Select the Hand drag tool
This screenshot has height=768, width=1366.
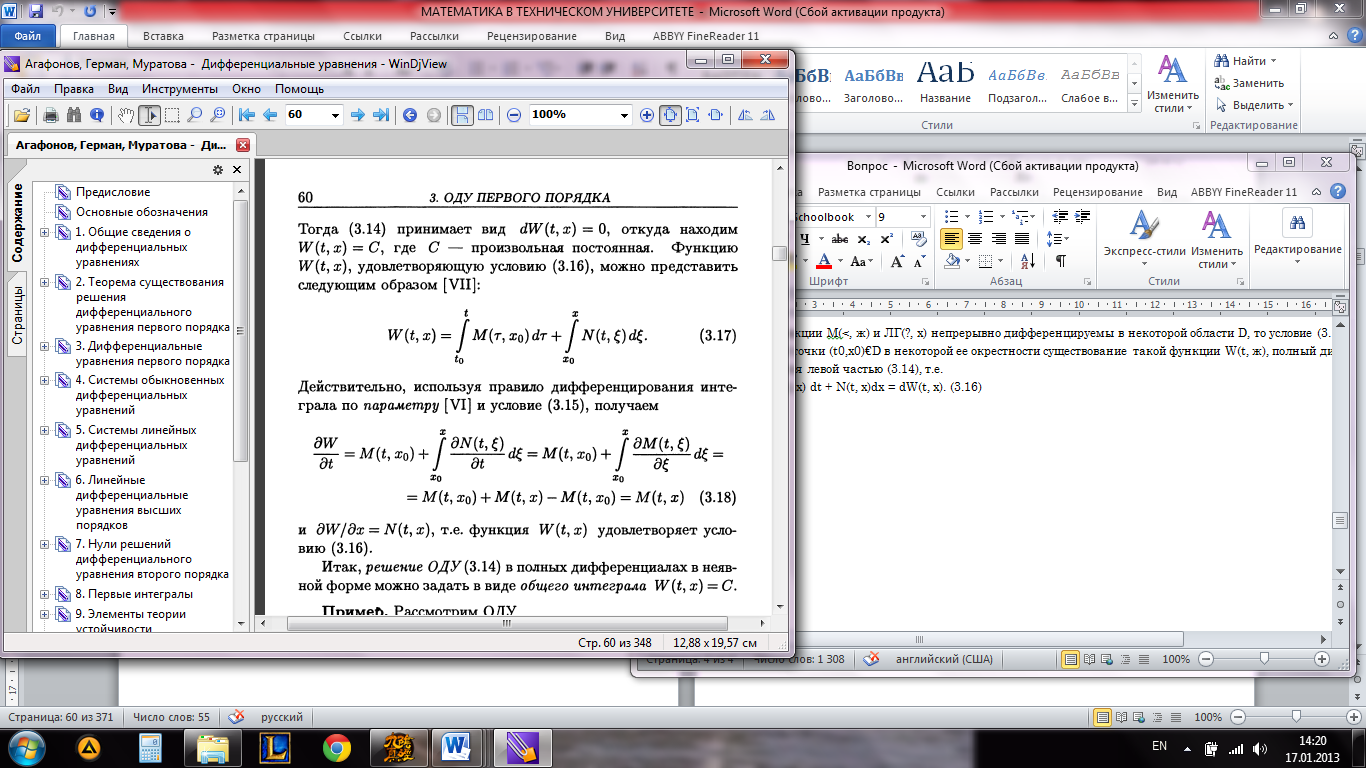point(127,115)
